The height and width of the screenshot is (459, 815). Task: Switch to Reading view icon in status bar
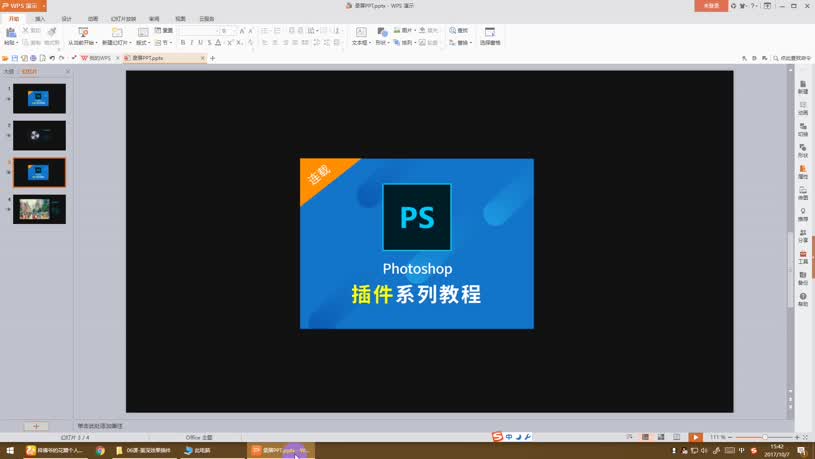pyautogui.click(x=676, y=437)
